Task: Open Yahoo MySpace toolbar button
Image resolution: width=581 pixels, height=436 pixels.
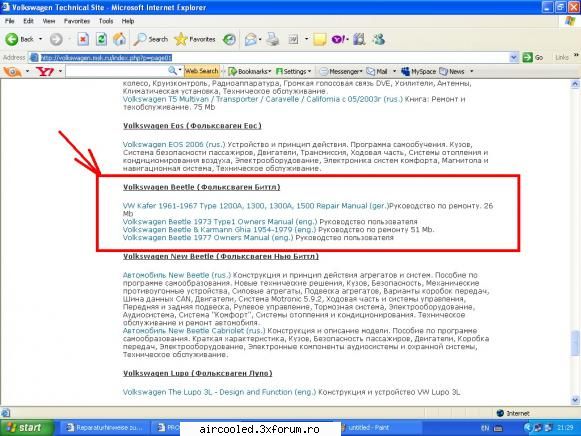Action: [419, 71]
